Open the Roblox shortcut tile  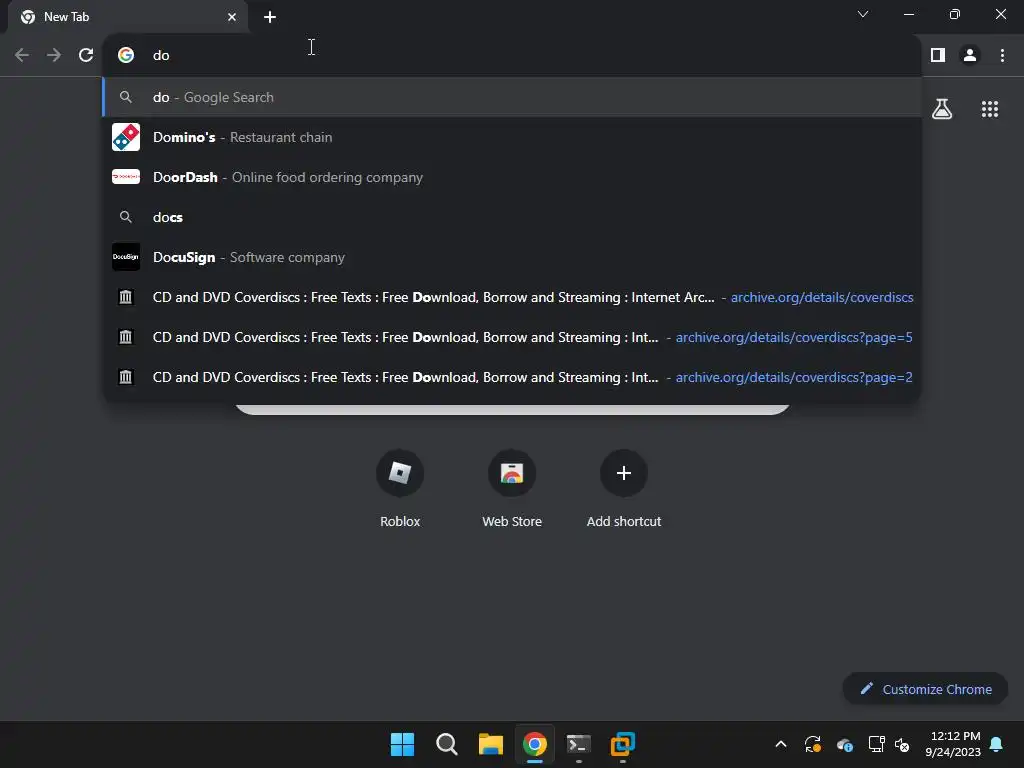click(400, 489)
